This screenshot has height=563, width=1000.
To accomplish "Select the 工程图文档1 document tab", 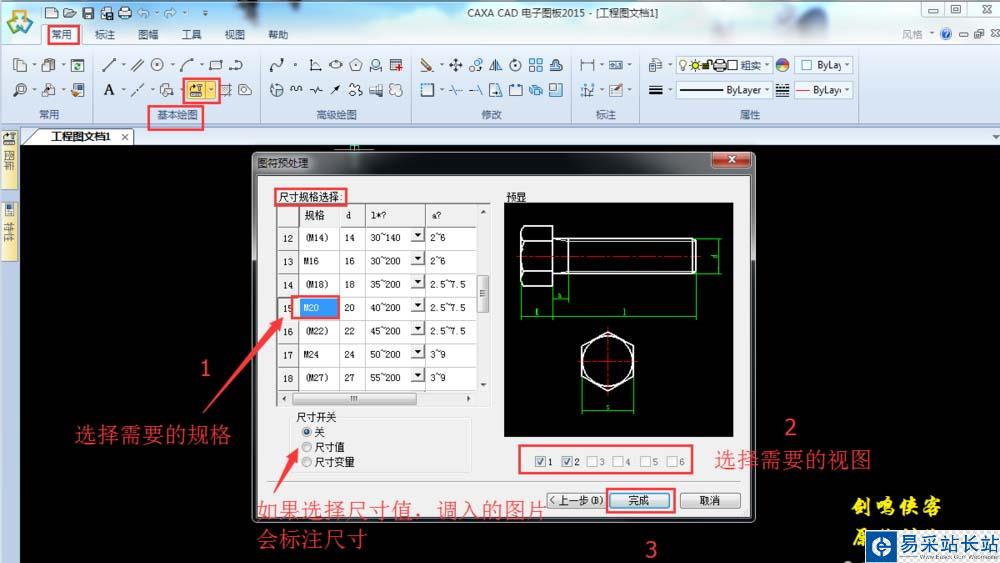I will coord(80,136).
